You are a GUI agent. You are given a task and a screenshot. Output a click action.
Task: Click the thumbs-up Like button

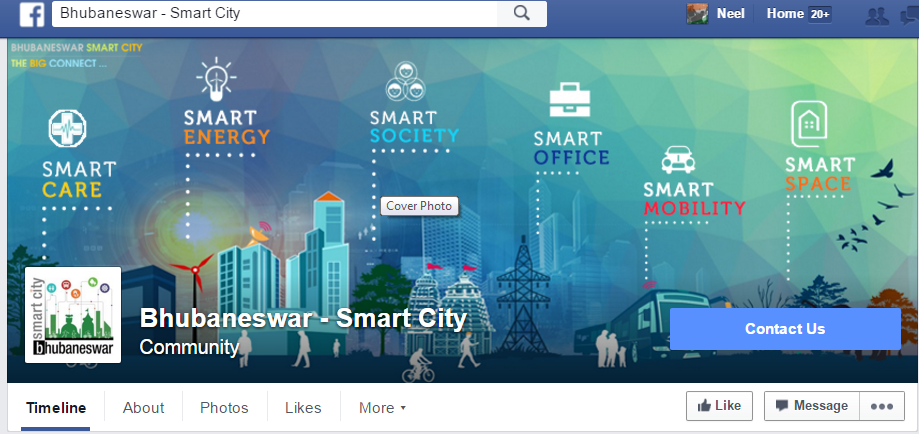[x=719, y=406]
